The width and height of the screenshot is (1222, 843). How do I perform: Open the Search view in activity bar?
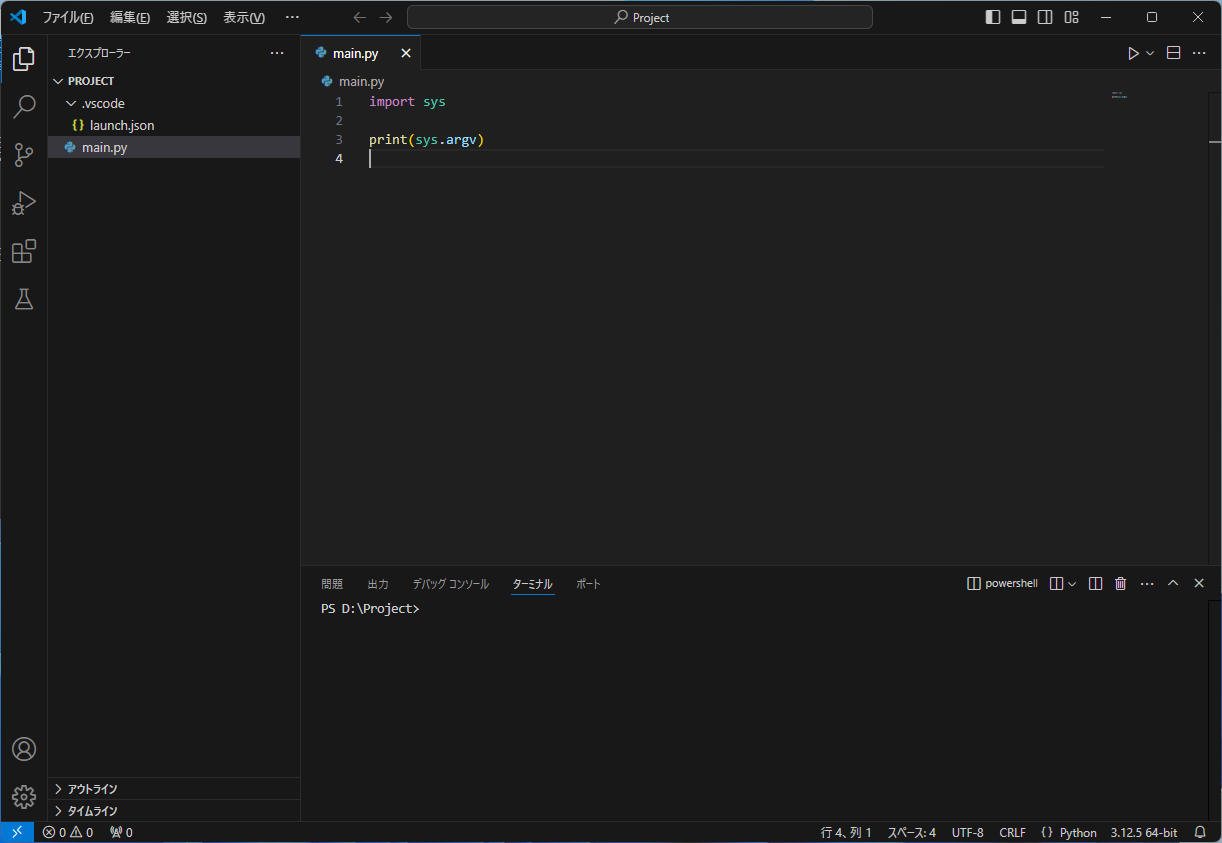tap(23, 107)
